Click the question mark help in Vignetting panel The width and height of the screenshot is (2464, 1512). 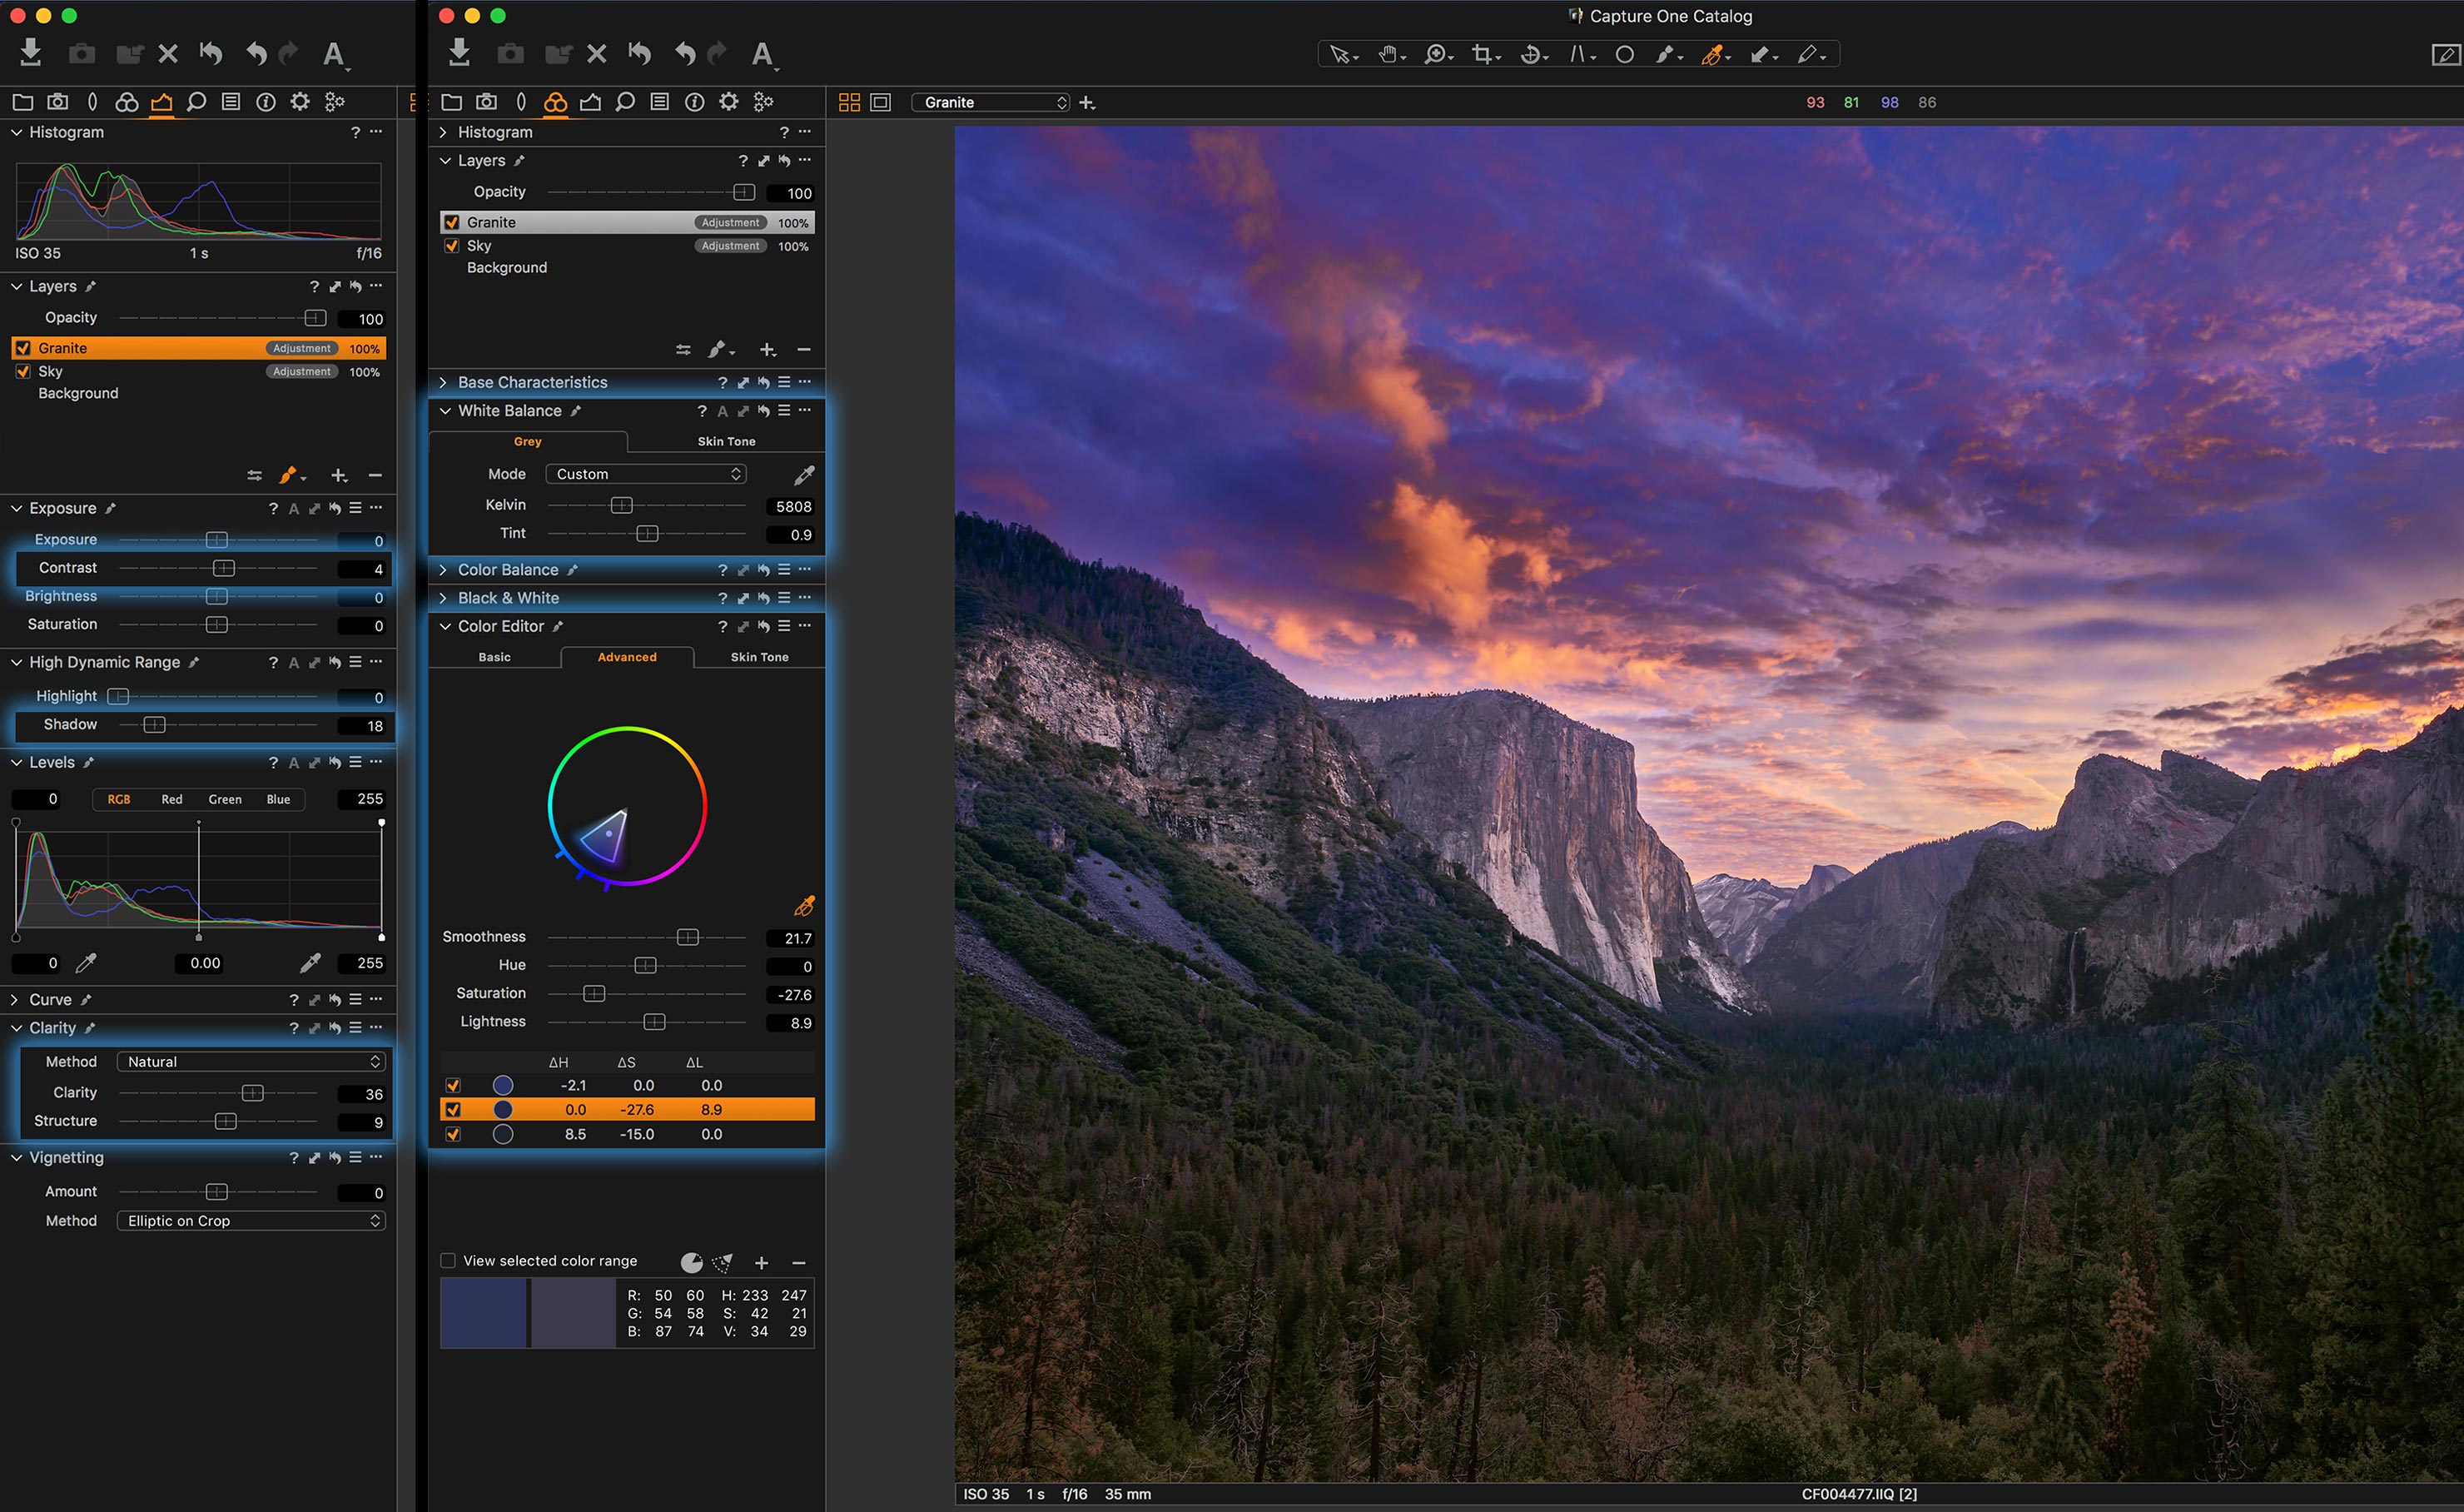(293, 1157)
